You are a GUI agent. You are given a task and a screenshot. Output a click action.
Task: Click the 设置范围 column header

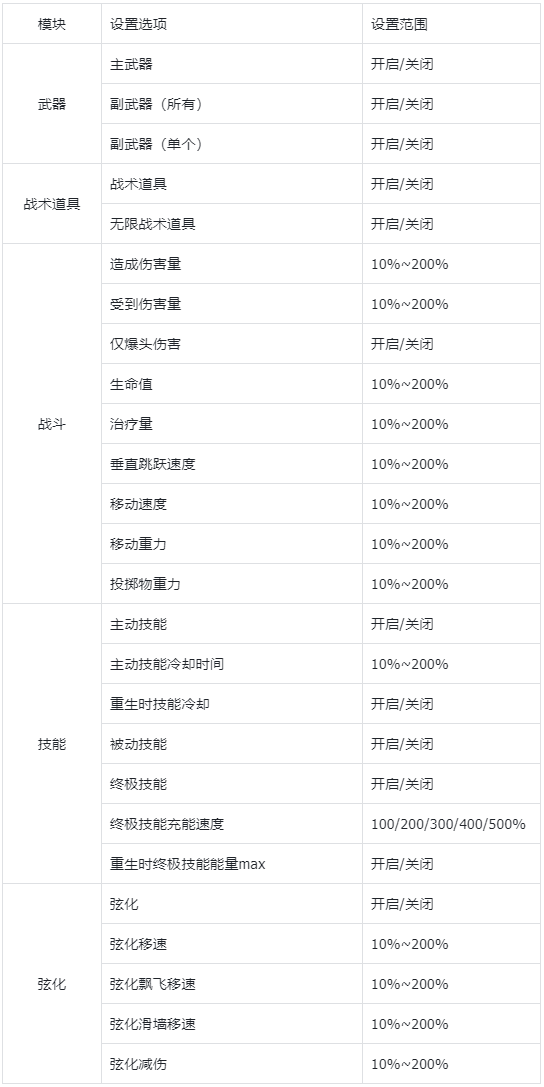click(x=398, y=24)
